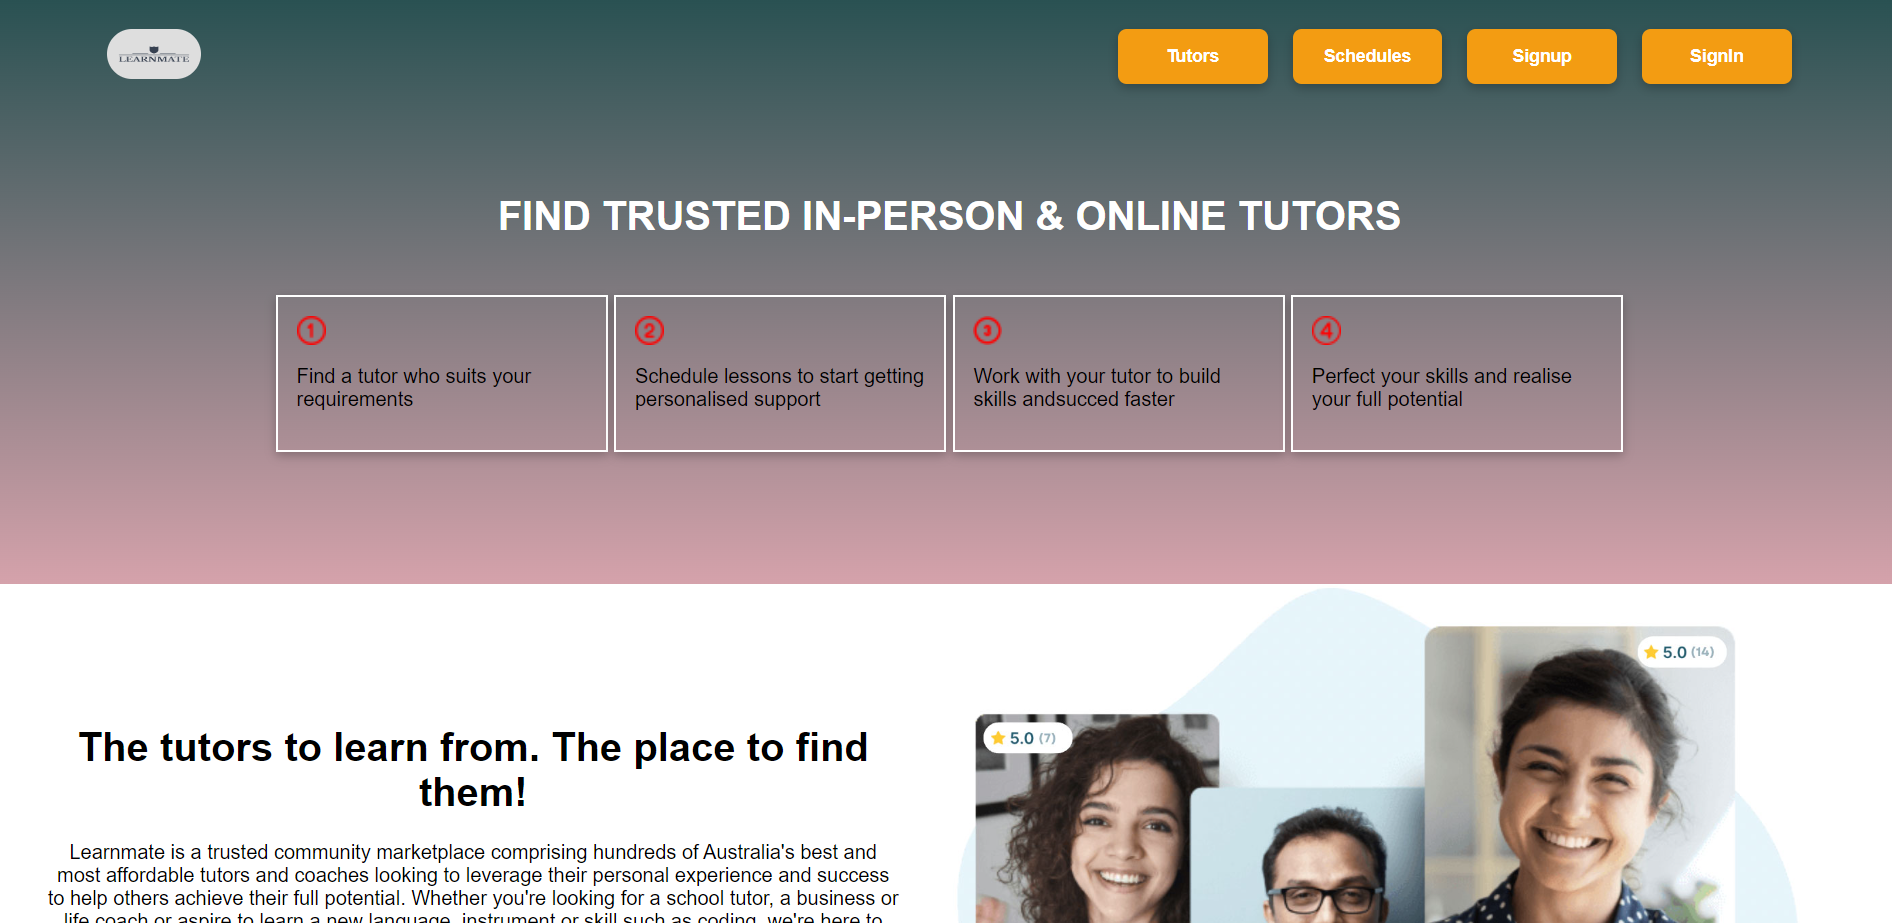The height and width of the screenshot is (923, 1892).
Task: Click the Learnmate logo
Action: [x=154, y=54]
